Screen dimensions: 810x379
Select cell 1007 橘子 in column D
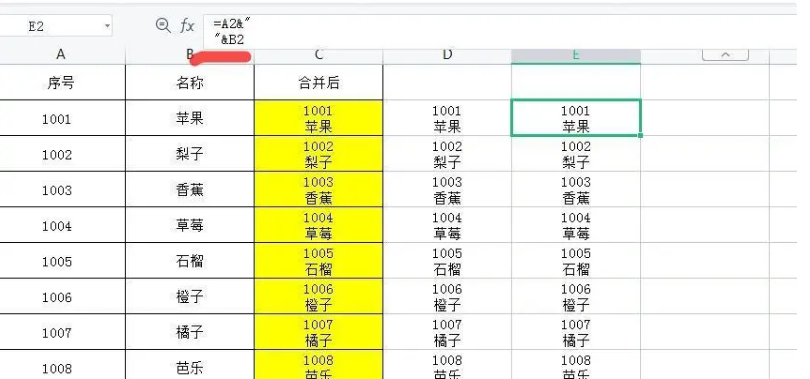tap(447, 332)
